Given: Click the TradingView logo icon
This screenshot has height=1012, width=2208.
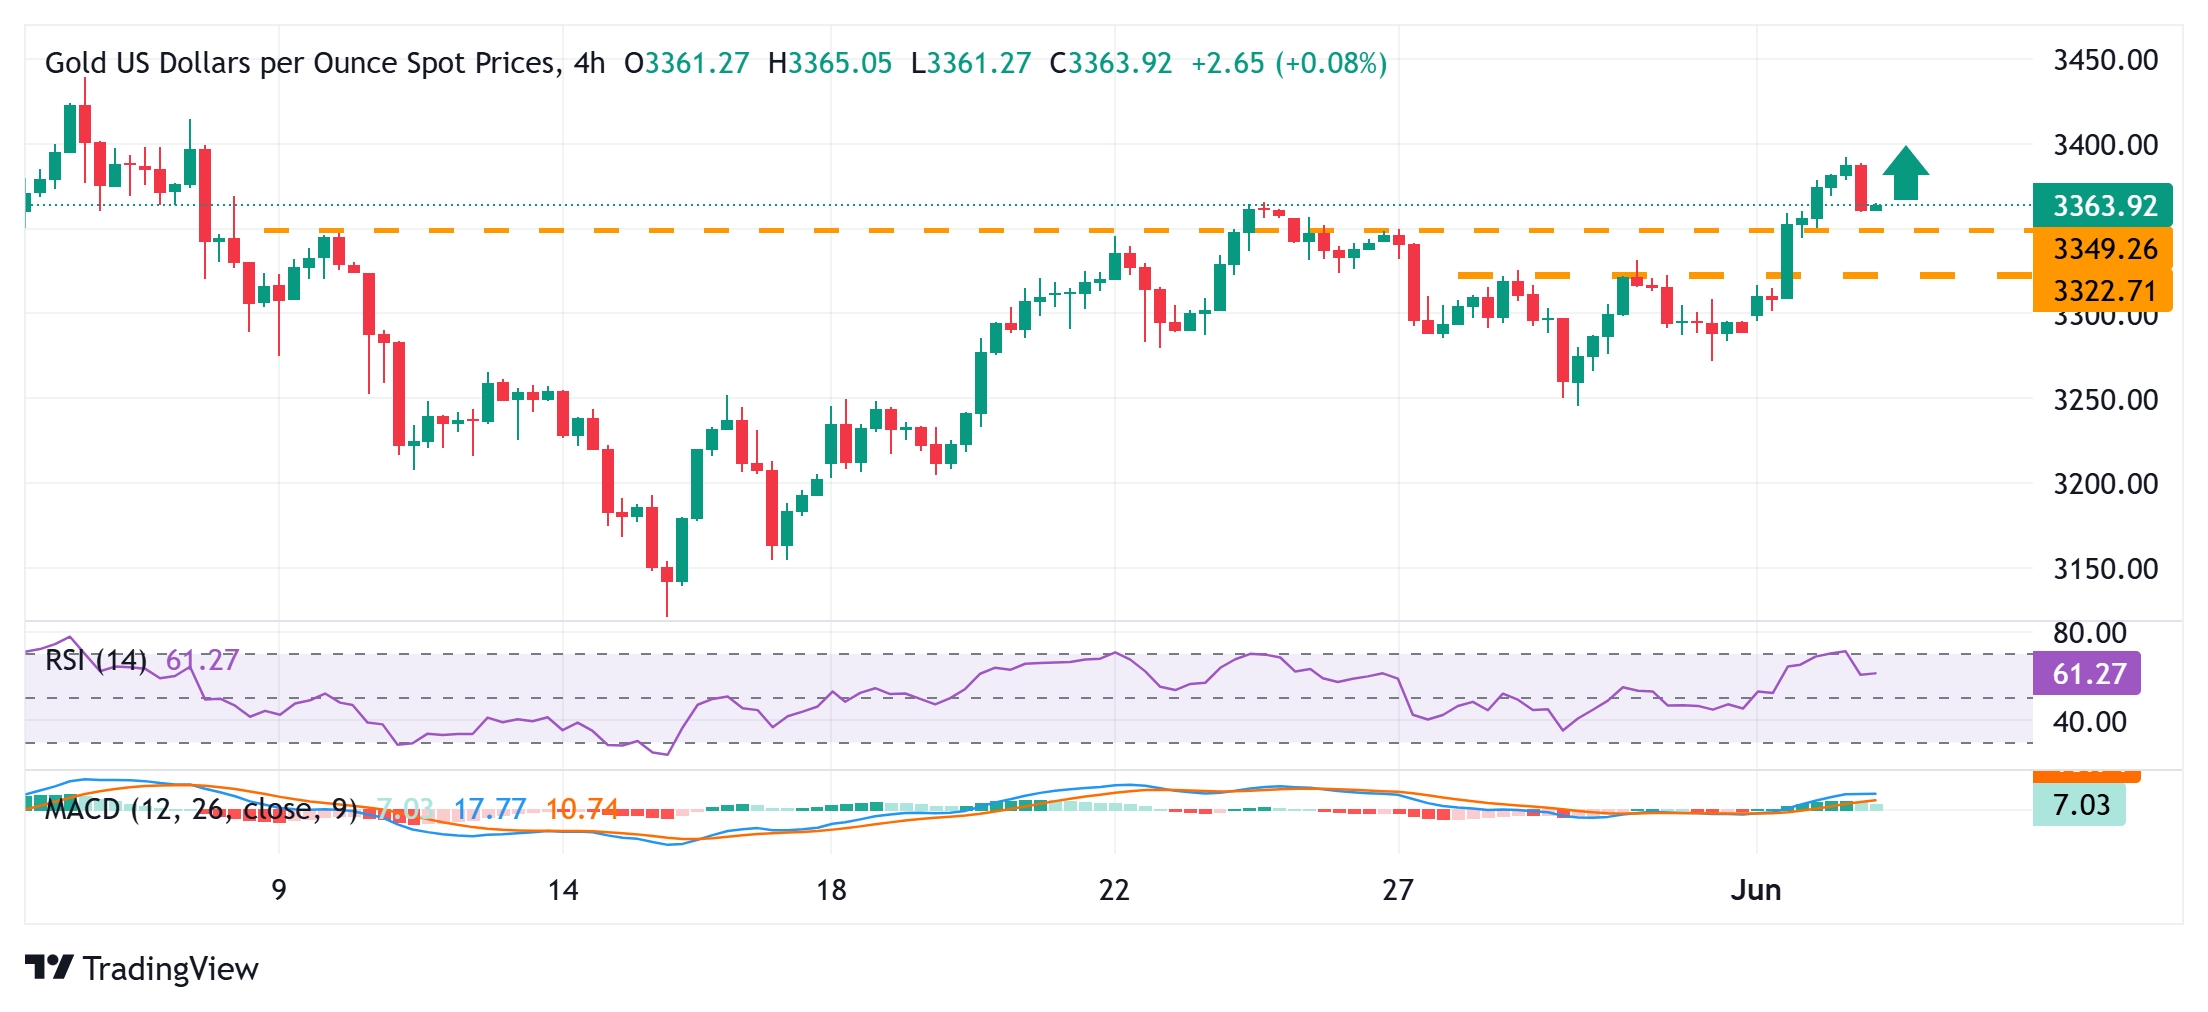Looking at the screenshot, I should (x=48, y=967).
